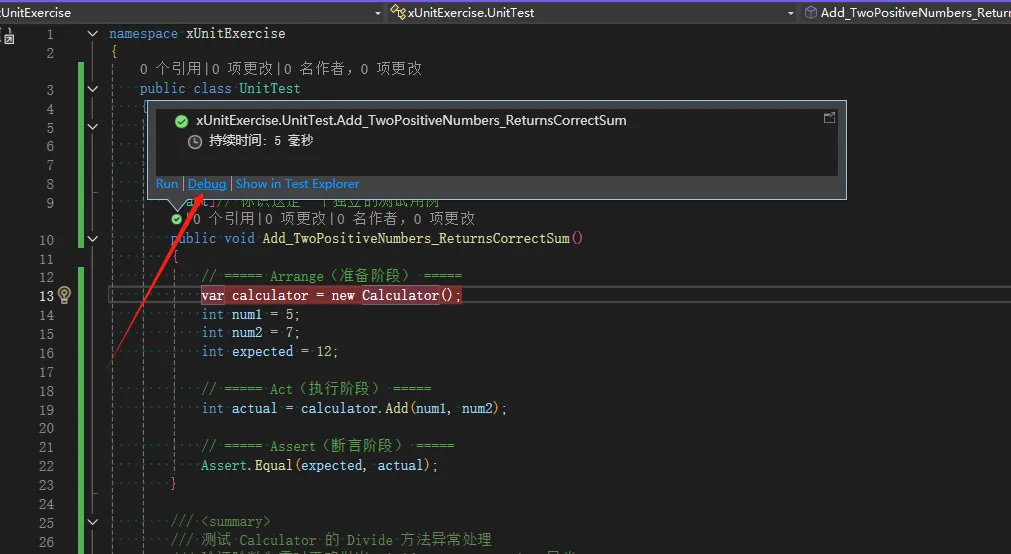
Task: Click the method name Add_TwoPositiveNumbers_ReturnsCorrectSum on line 10
Action: 416,239
